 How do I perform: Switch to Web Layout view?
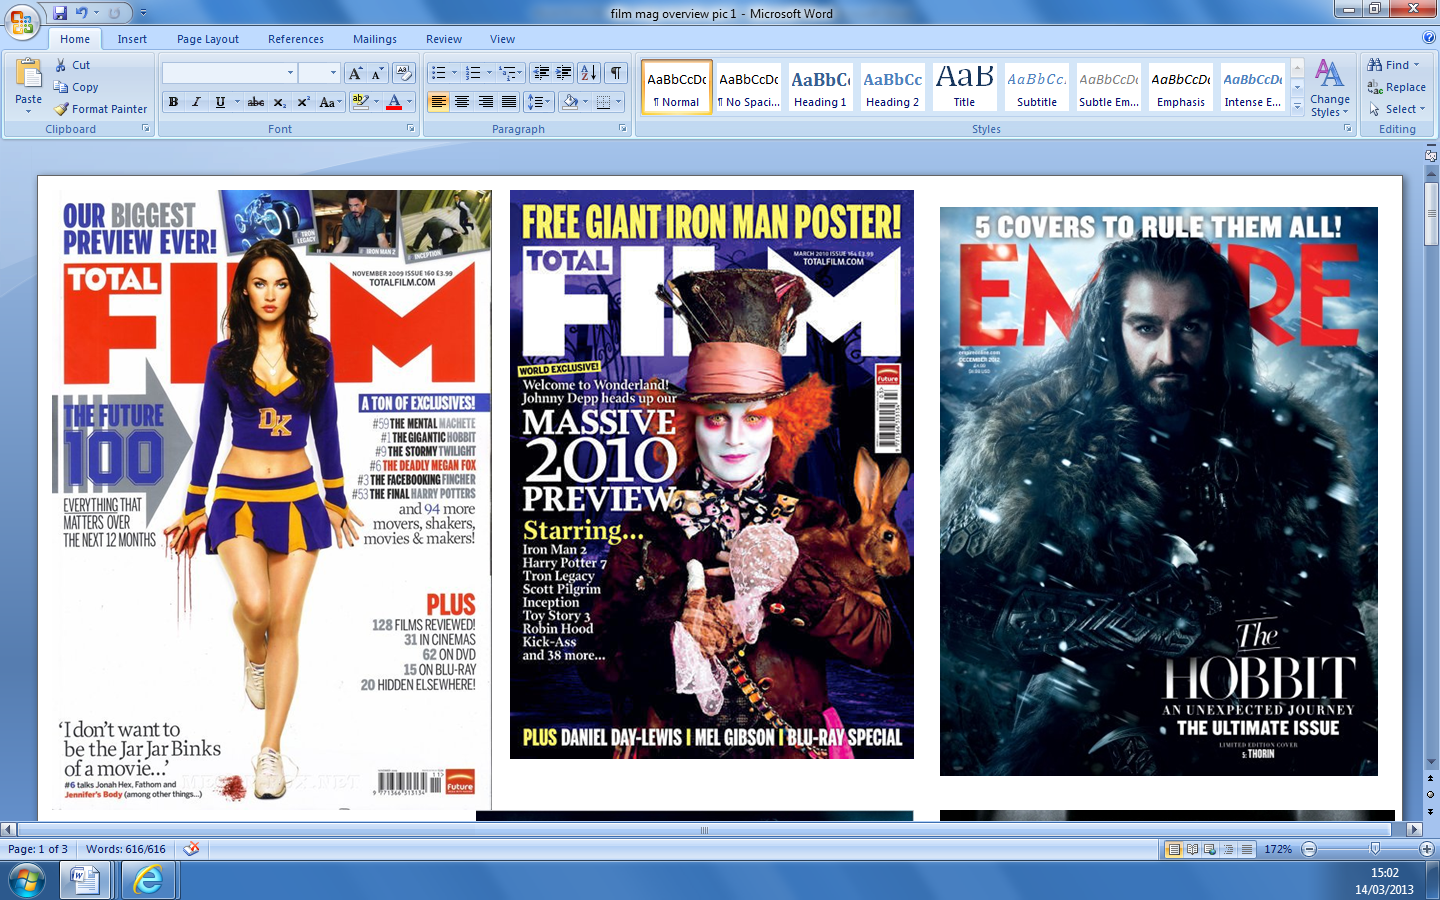[1210, 849]
